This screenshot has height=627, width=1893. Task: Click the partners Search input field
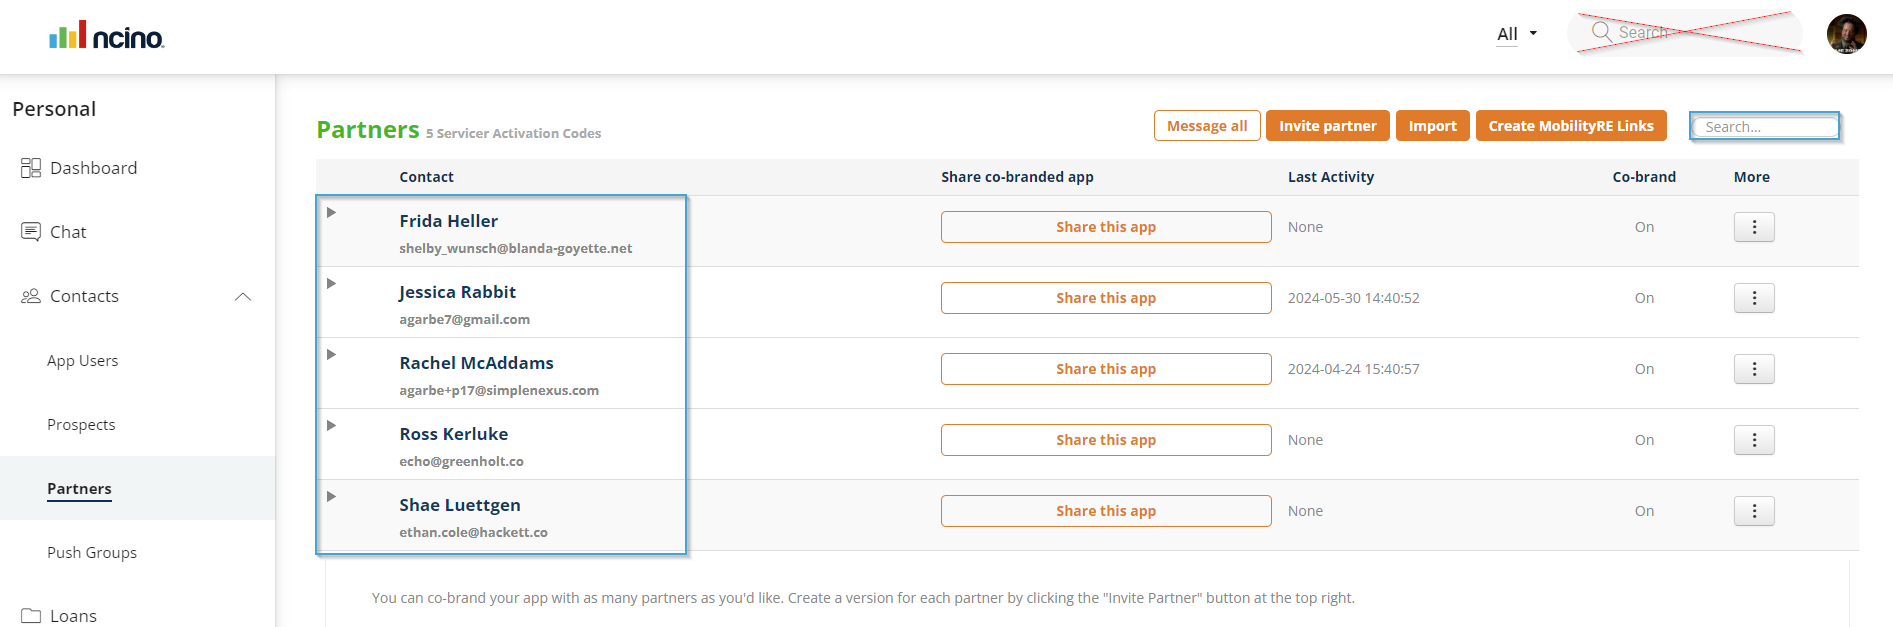tap(1765, 127)
